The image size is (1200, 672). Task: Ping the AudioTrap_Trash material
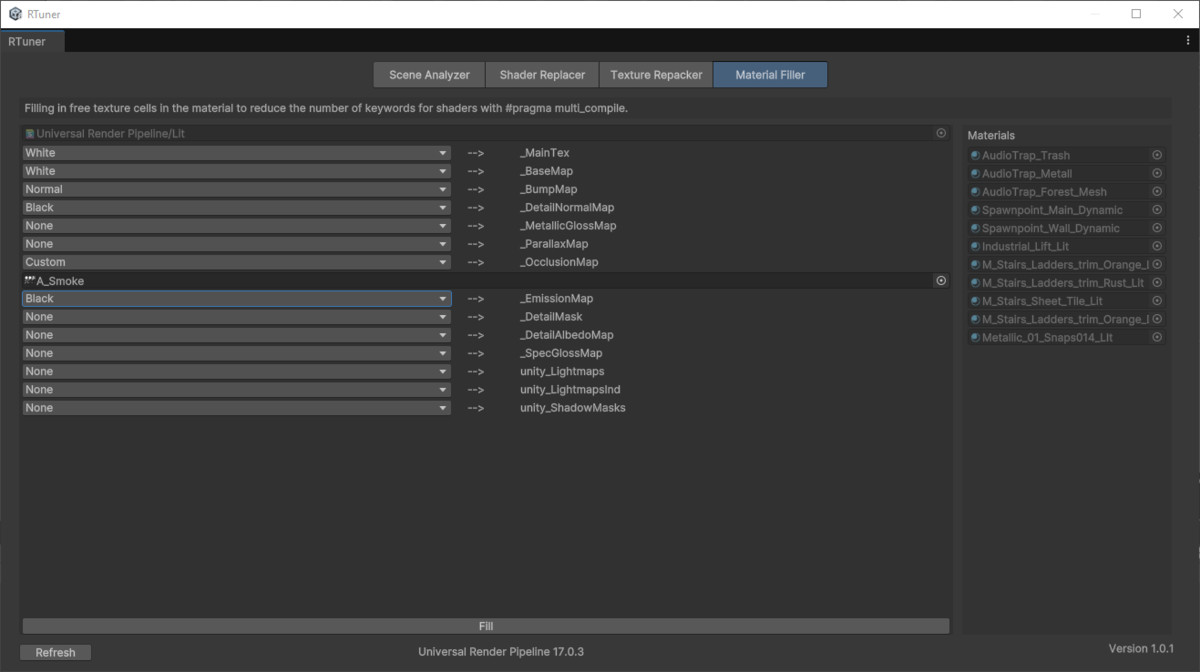tap(1039, 155)
